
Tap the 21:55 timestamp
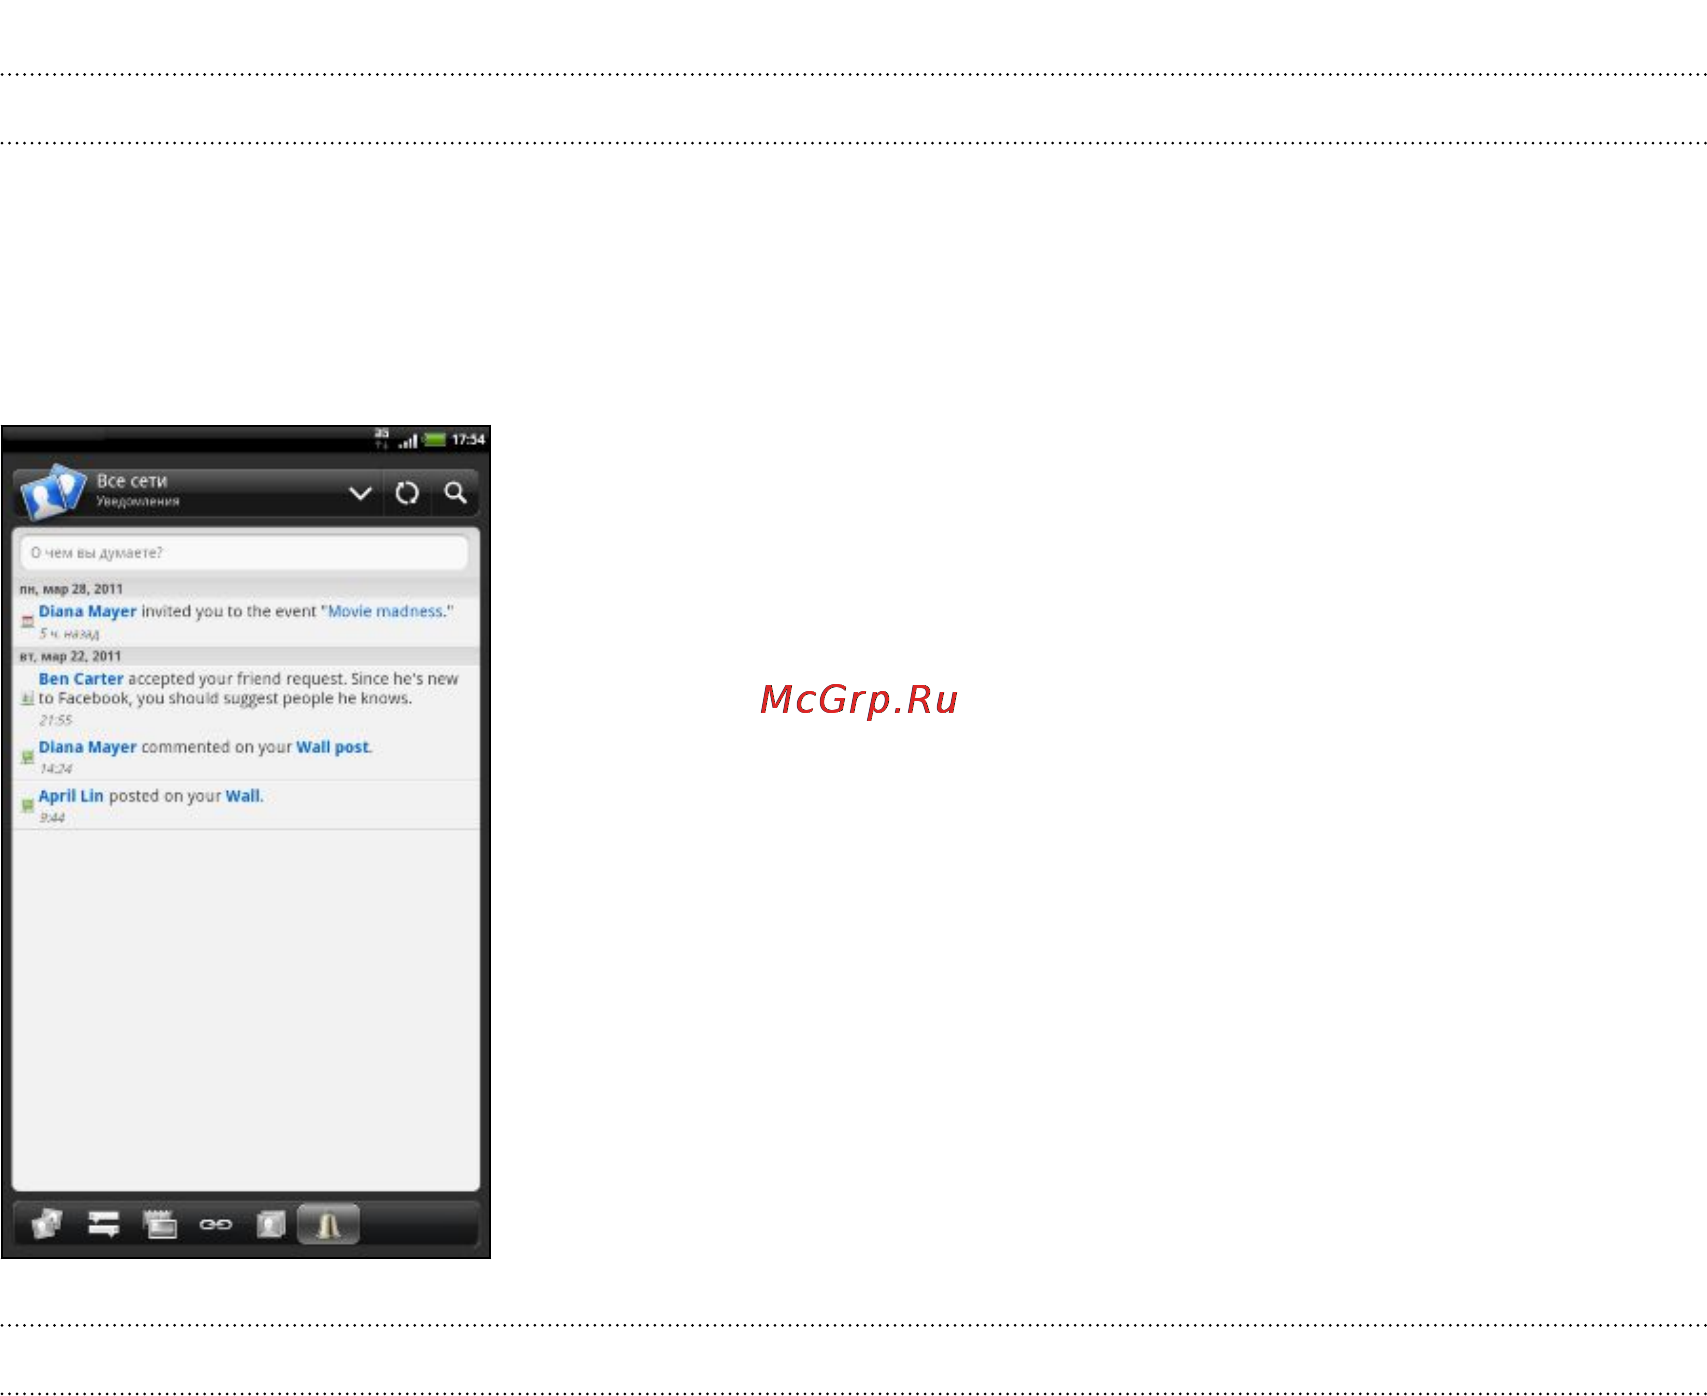coord(56,720)
